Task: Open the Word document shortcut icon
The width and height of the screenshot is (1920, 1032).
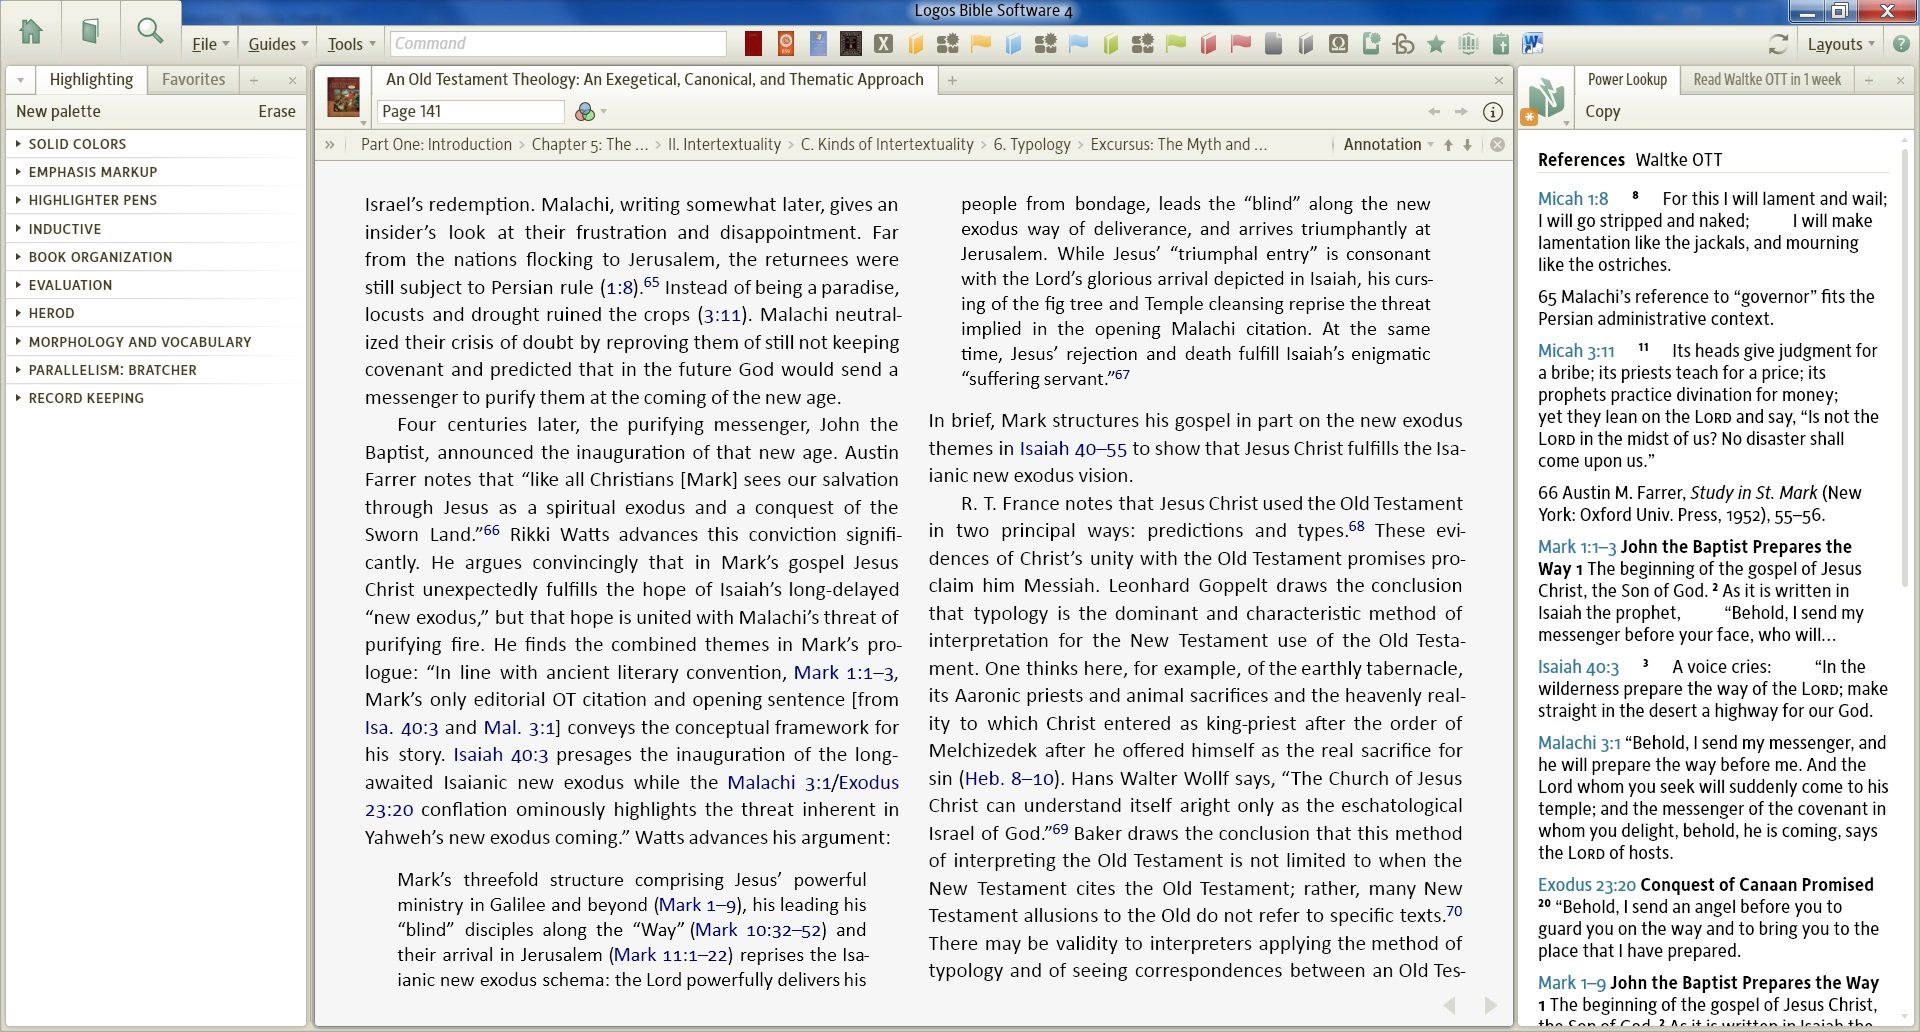Action: coord(1533,43)
